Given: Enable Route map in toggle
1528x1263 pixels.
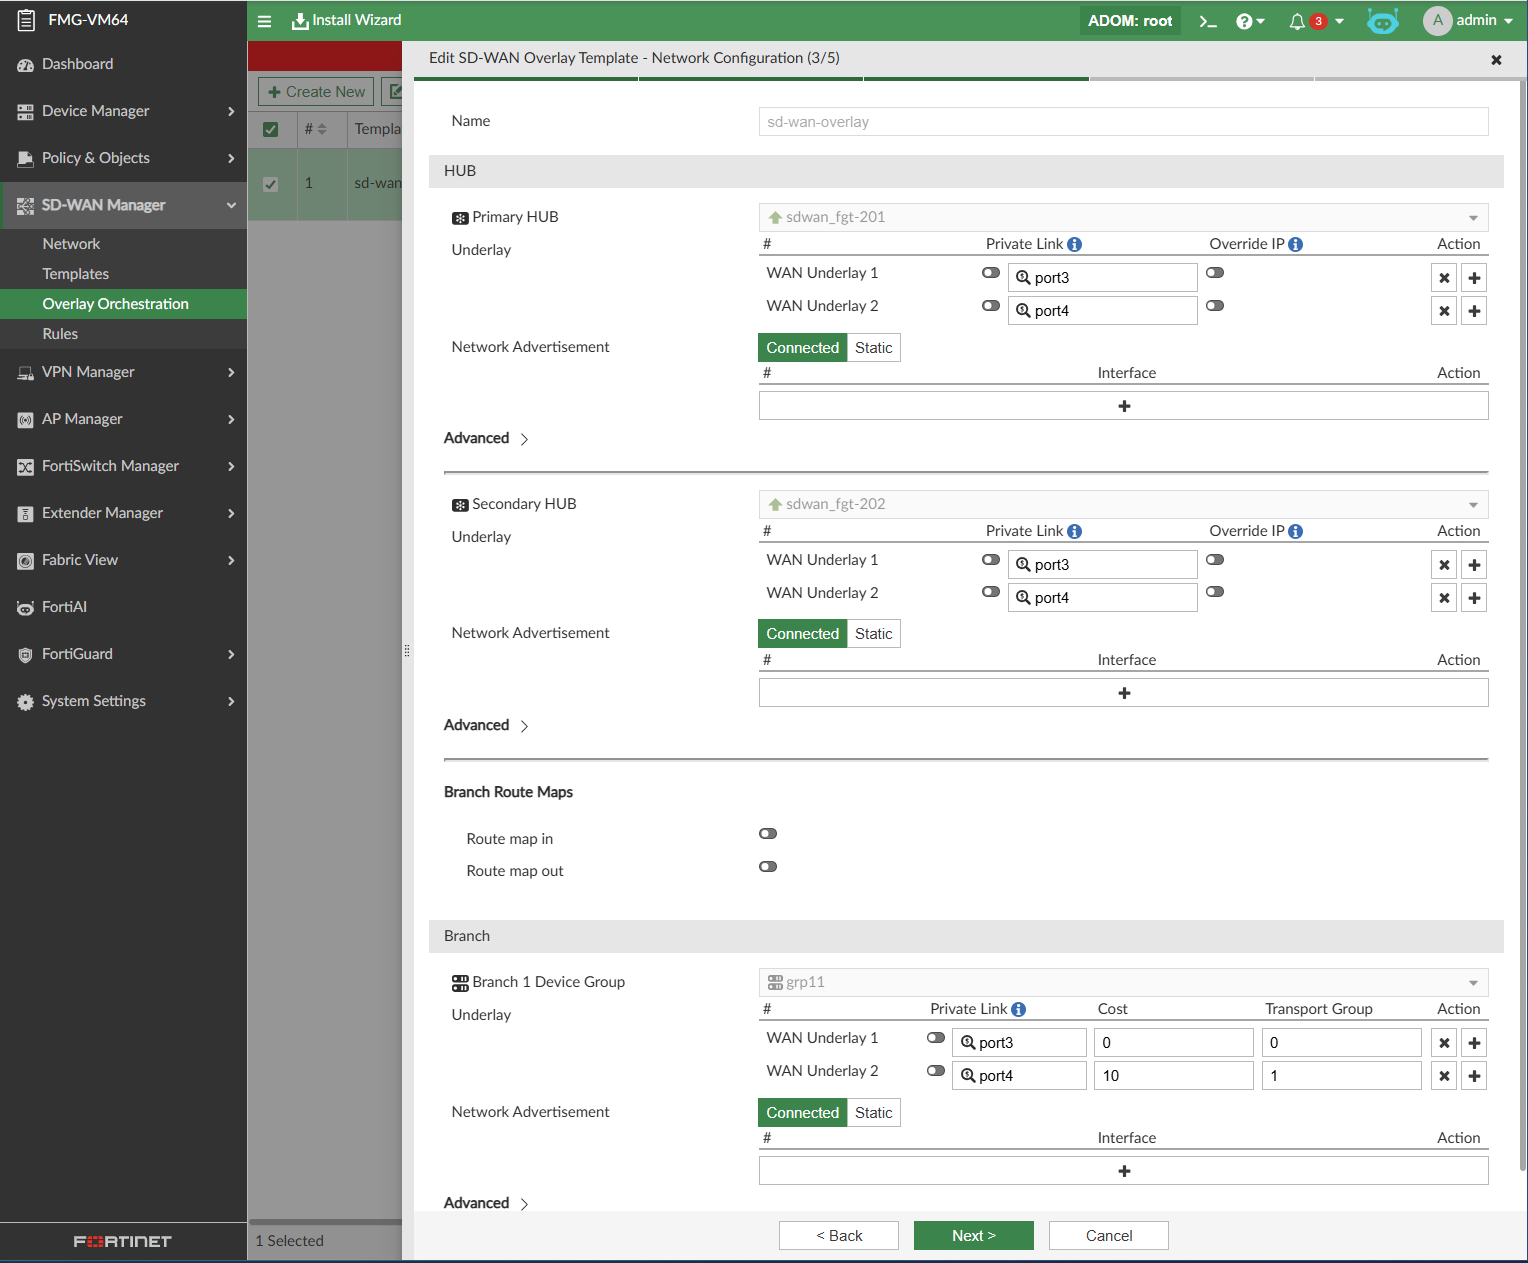Looking at the screenshot, I should click(x=768, y=834).
